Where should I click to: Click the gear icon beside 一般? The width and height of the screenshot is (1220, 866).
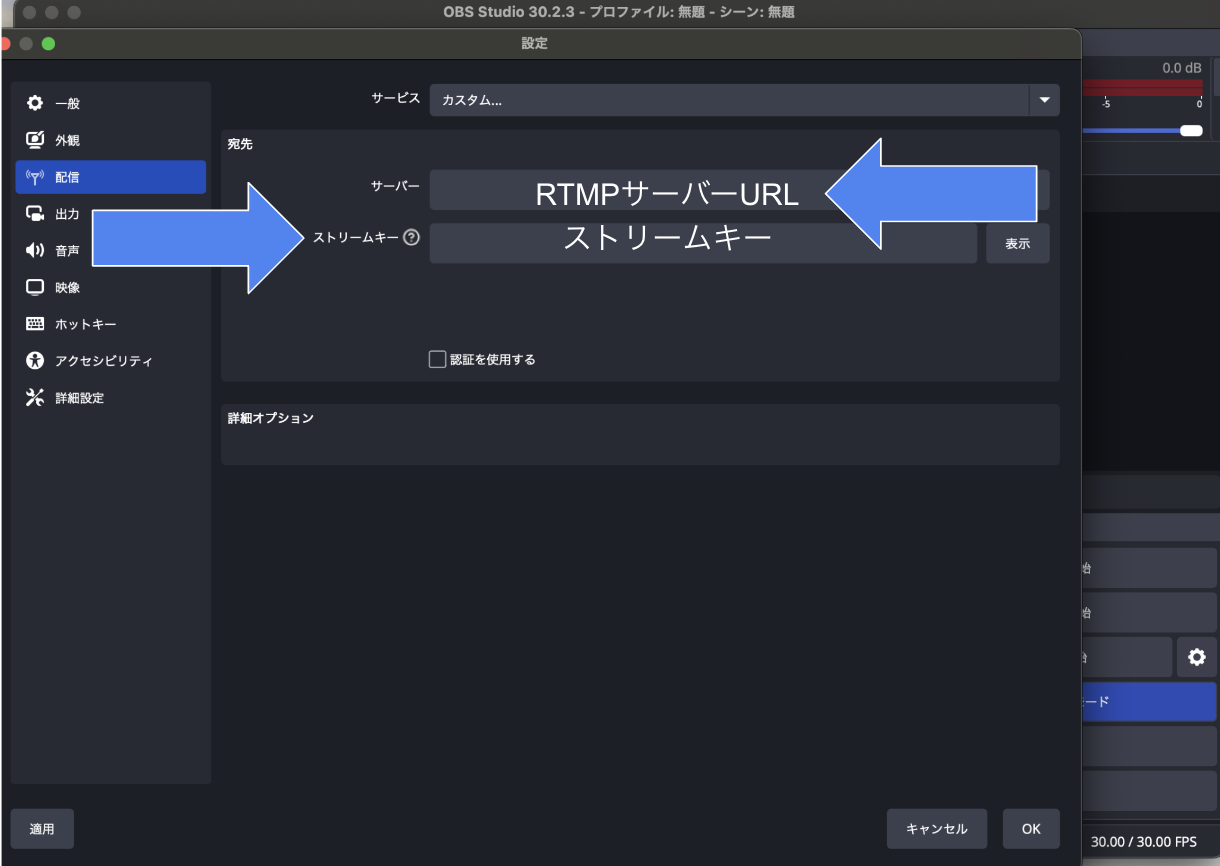[x=35, y=104]
